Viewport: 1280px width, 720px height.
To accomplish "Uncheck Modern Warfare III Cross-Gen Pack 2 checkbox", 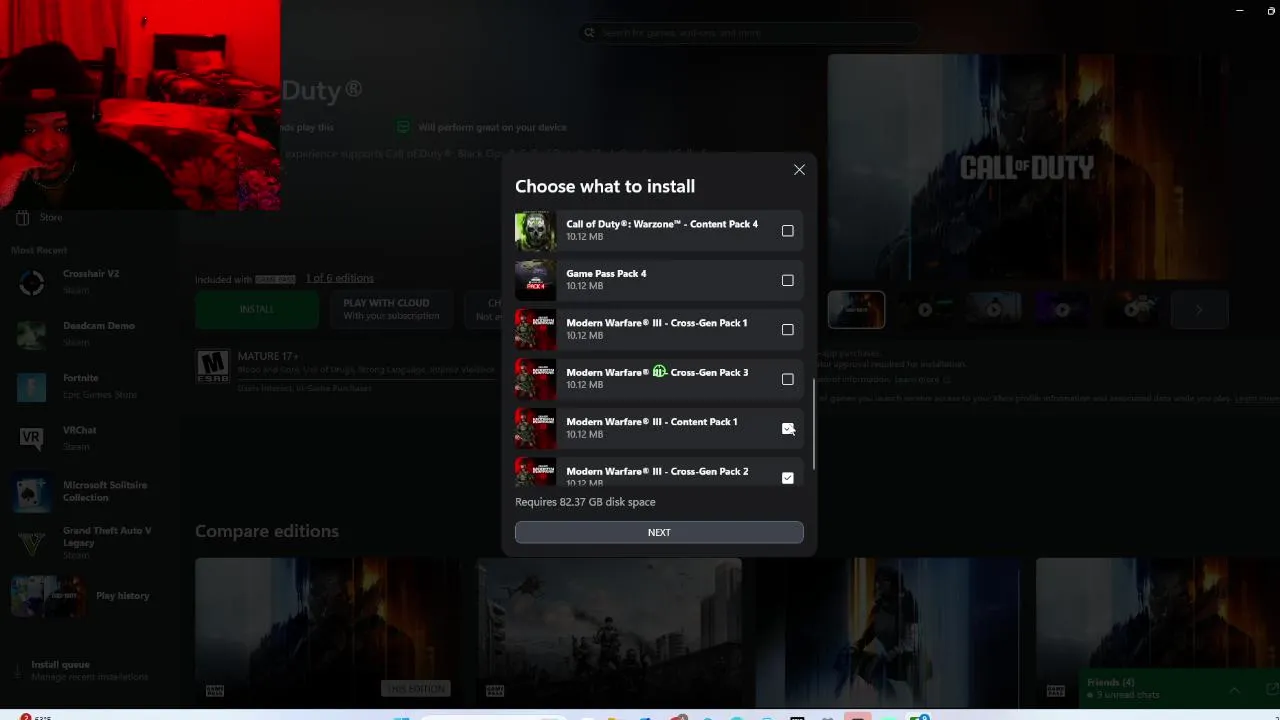I will click(788, 478).
